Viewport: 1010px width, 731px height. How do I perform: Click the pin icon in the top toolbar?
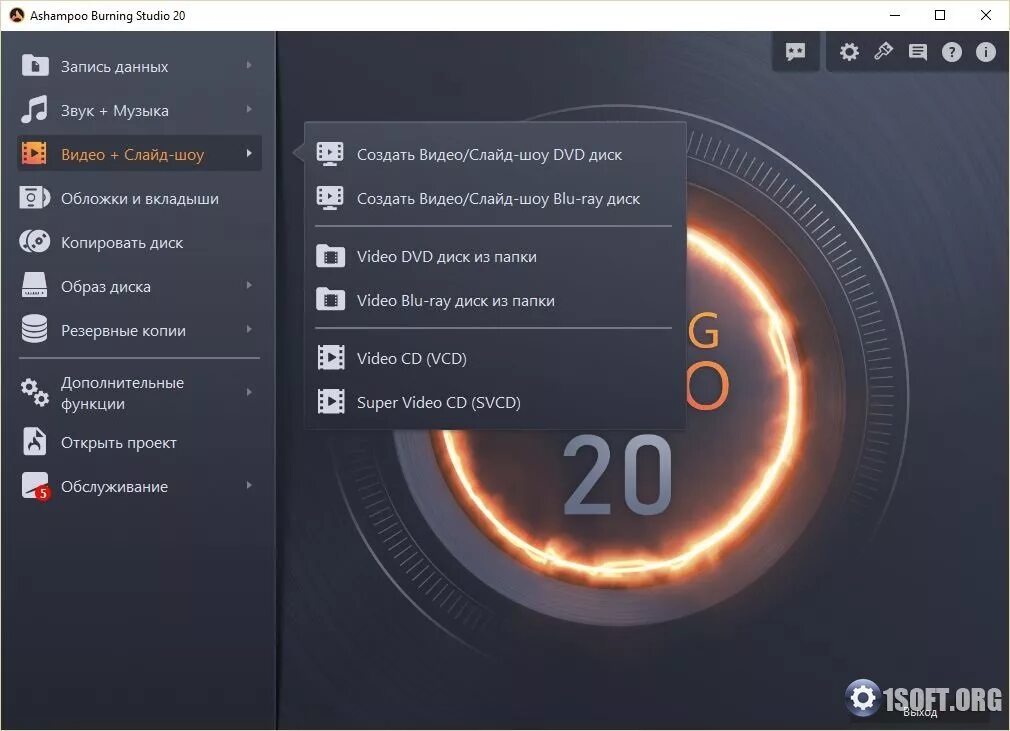pos(883,52)
